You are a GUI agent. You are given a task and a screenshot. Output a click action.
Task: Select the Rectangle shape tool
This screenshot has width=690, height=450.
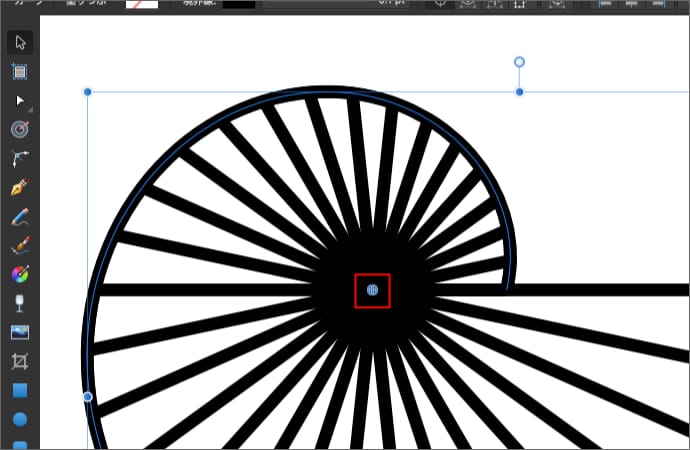click(20, 390)
